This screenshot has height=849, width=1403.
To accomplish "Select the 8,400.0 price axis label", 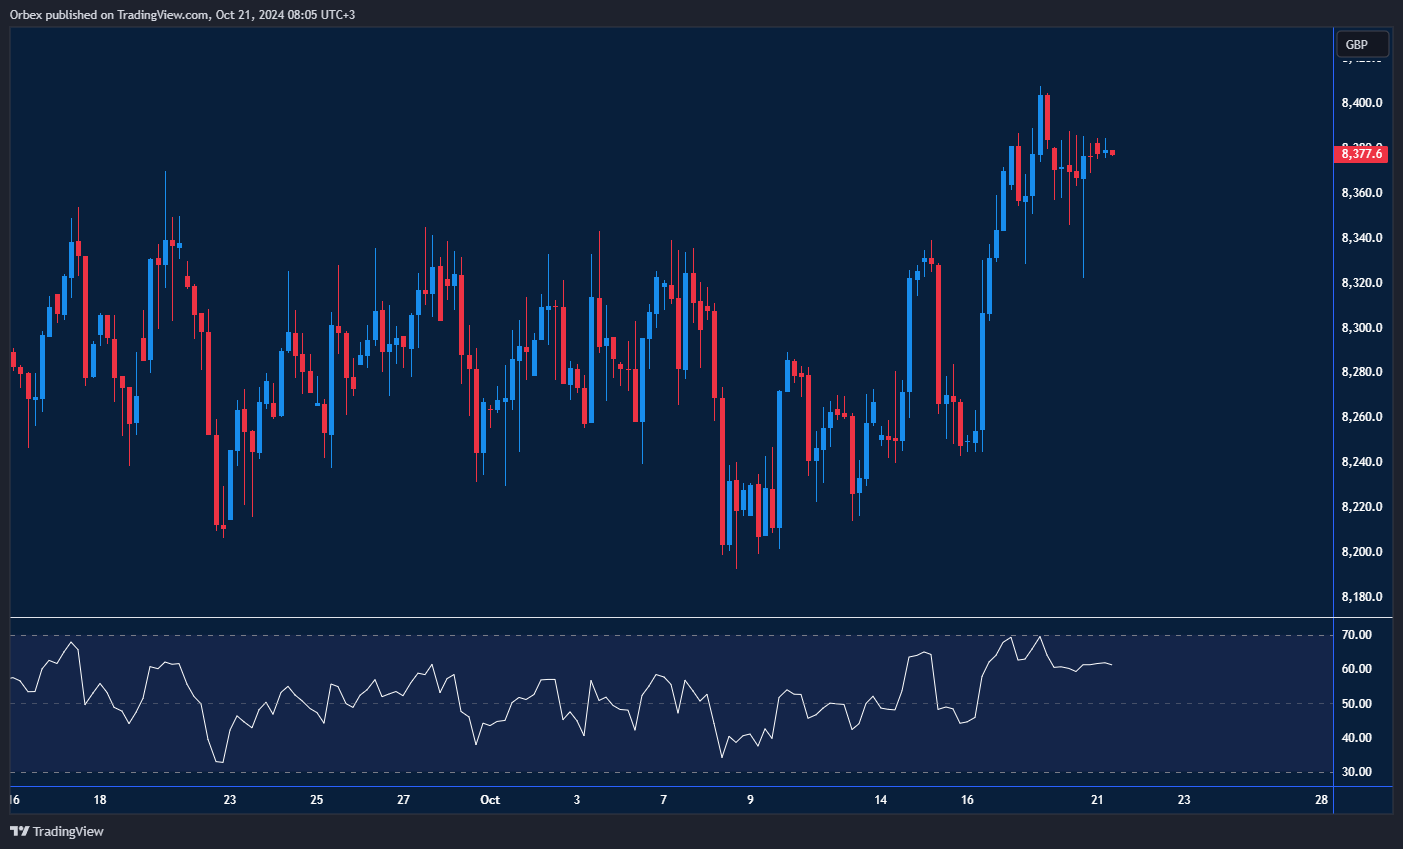I will click(1361, 103).
